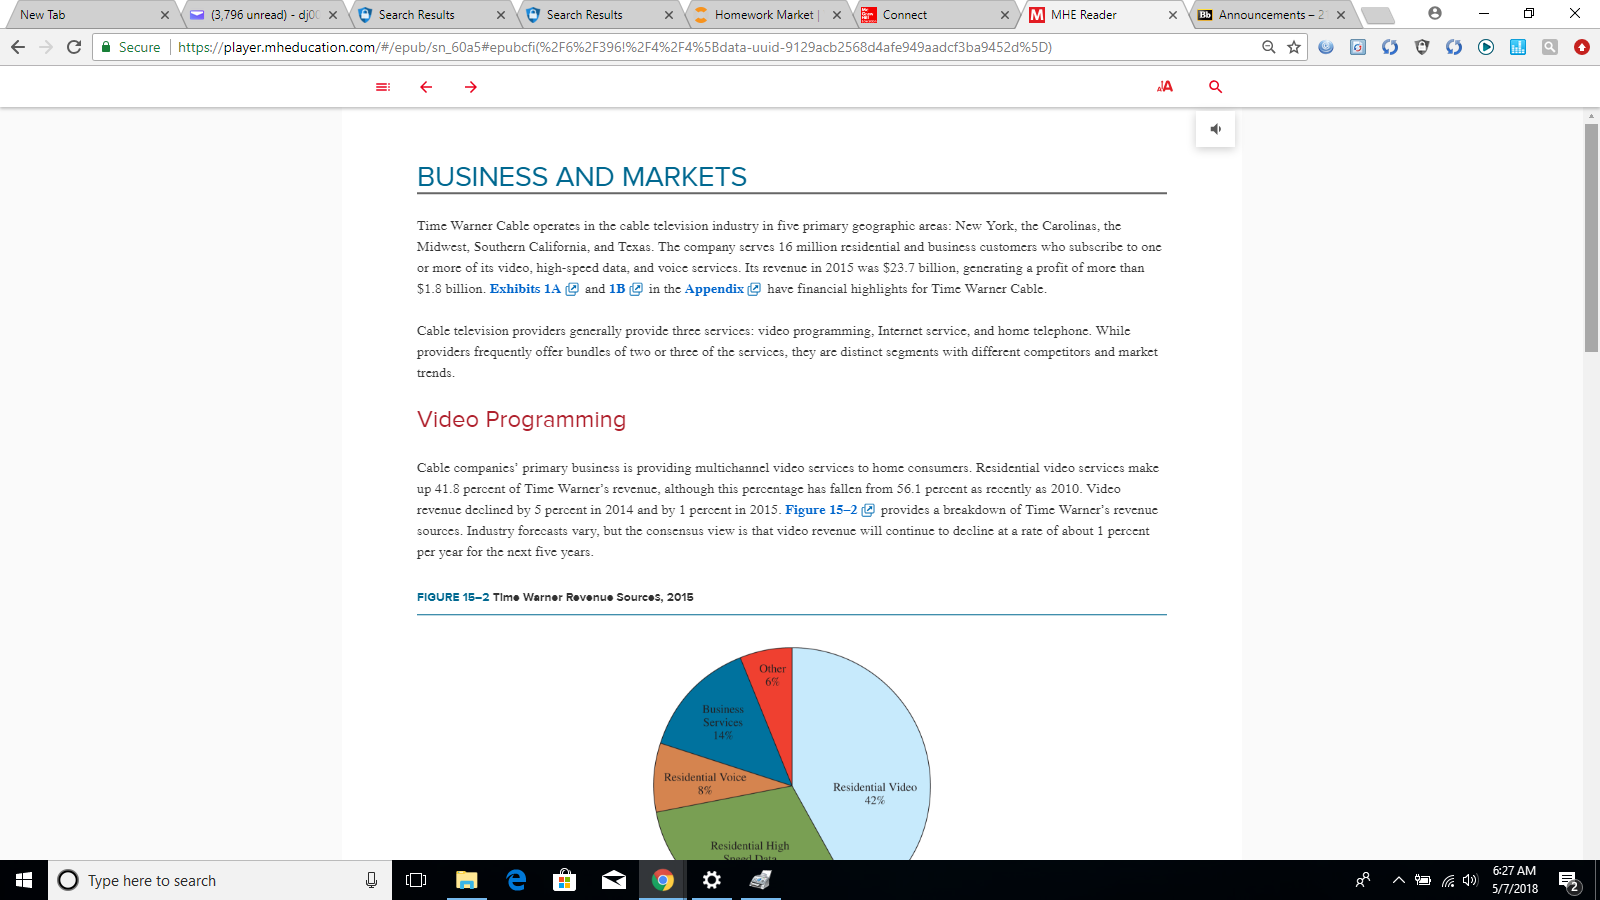The height and width of the screenshot is (900, 1600).
Task: Open the Figure 15–2 link
Action: 829,510
